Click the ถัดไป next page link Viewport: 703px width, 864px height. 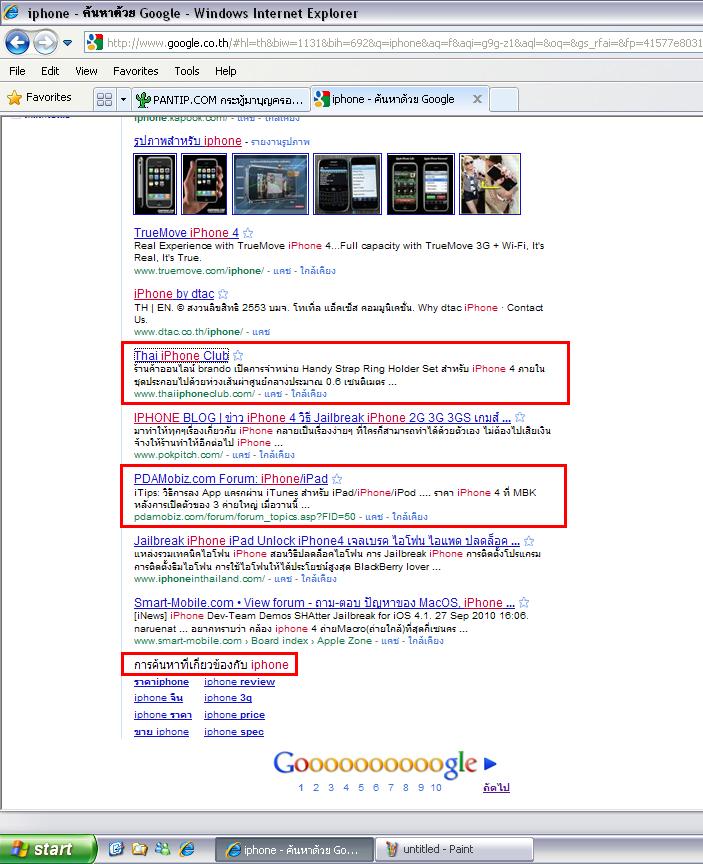(x=496, y=788)
